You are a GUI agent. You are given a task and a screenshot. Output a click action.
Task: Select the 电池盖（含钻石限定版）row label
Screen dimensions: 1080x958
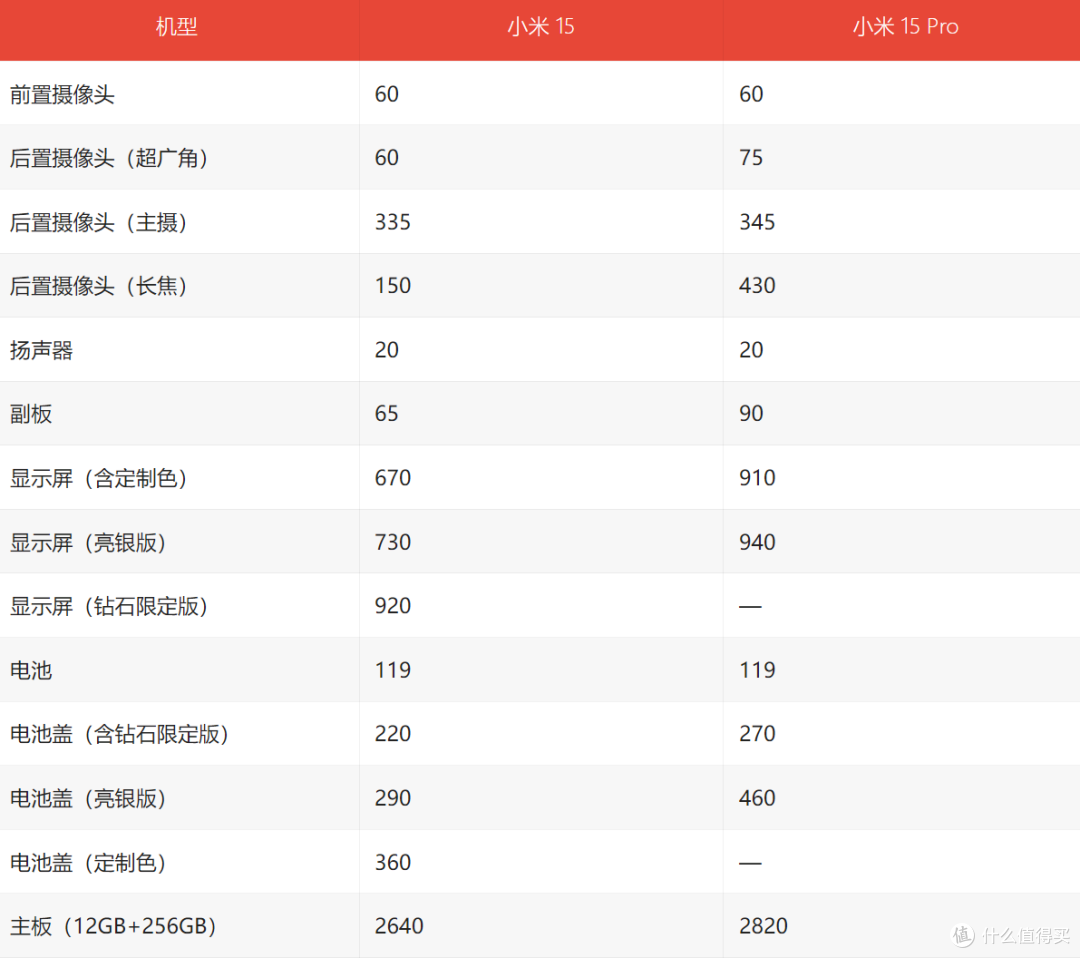pos(120,734)
